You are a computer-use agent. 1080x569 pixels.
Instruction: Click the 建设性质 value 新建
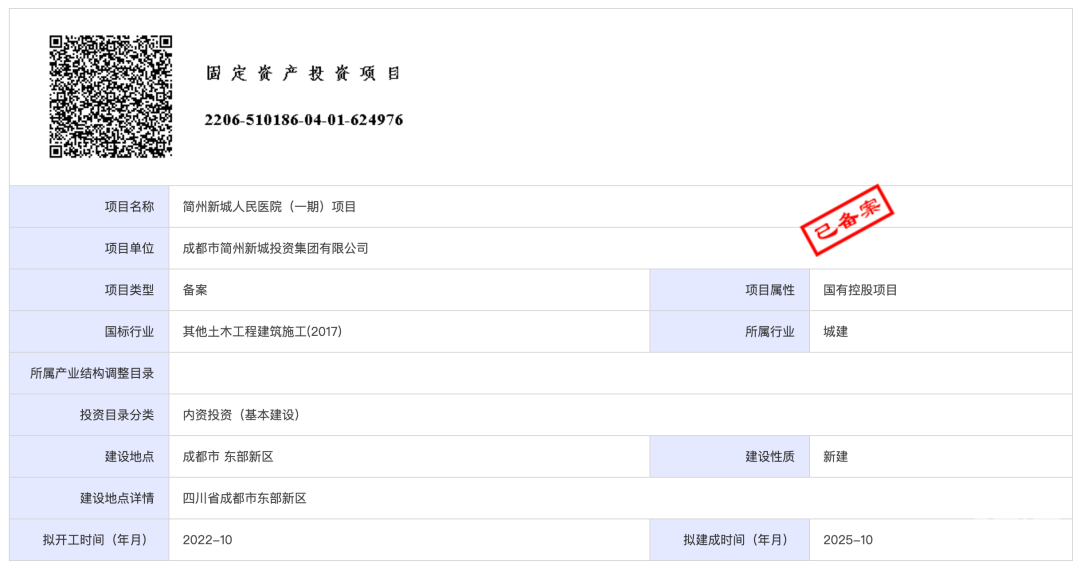click(835, 456)
